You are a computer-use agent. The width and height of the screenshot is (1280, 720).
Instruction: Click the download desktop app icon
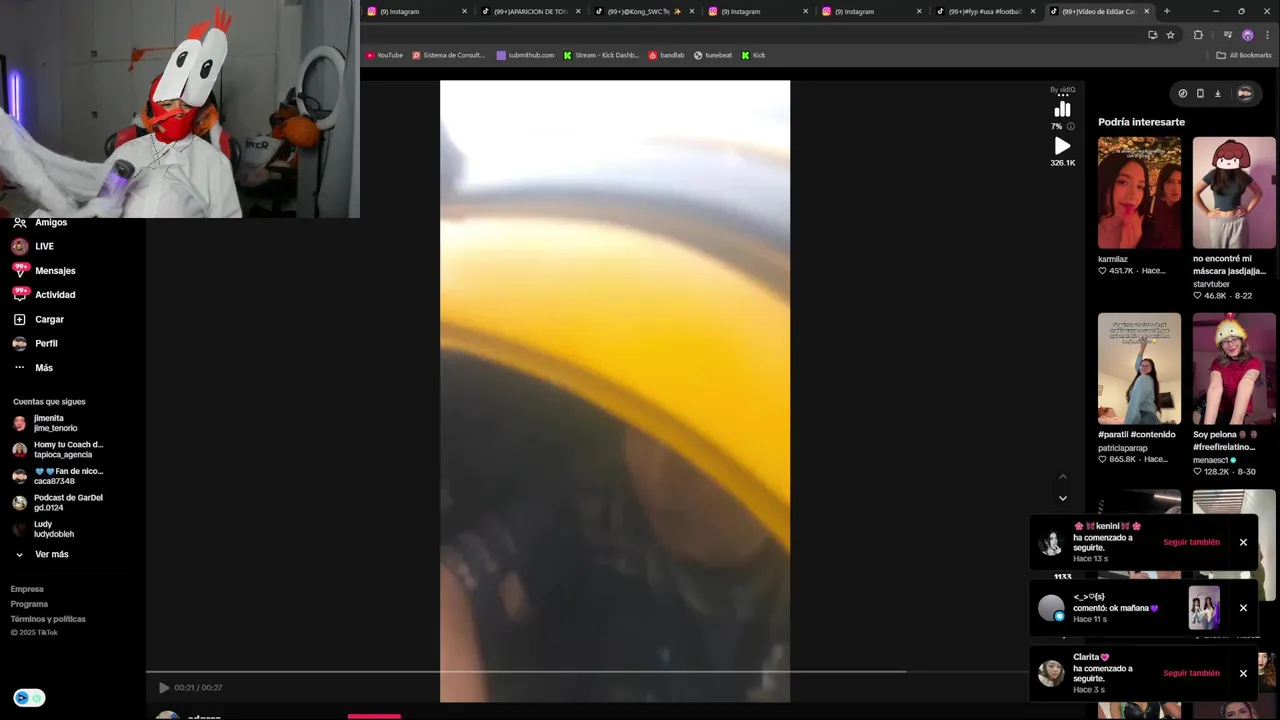coord(1218,93)
